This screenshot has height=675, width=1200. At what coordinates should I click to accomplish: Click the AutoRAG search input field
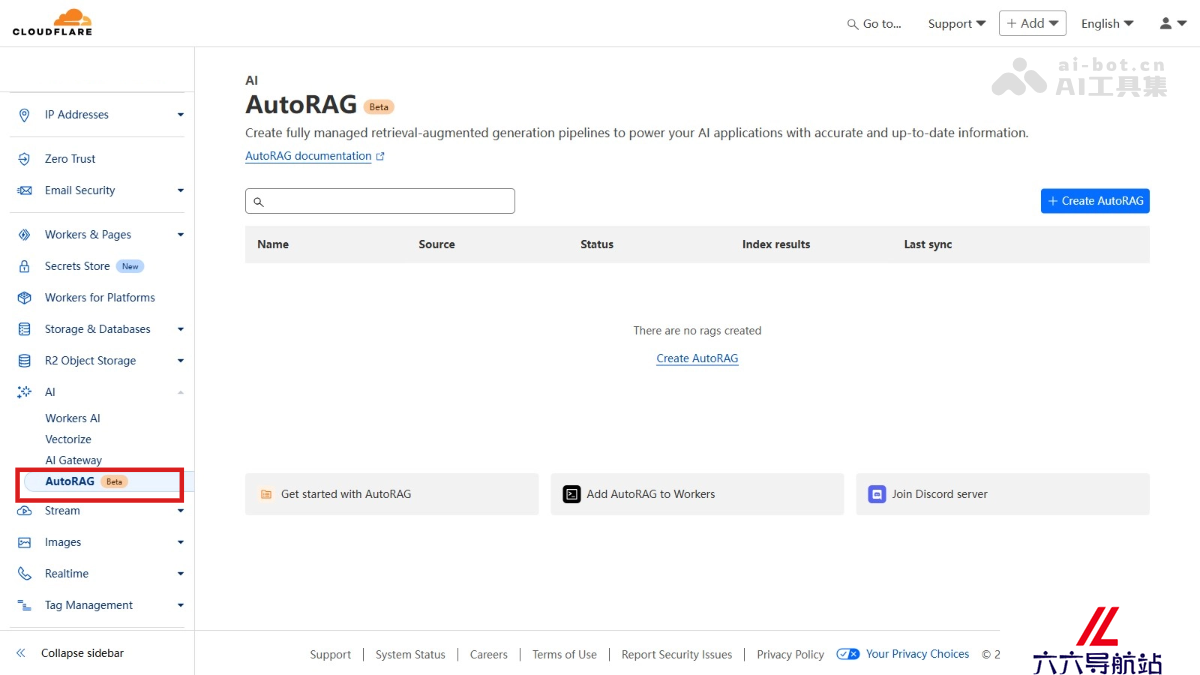(380, 201)
